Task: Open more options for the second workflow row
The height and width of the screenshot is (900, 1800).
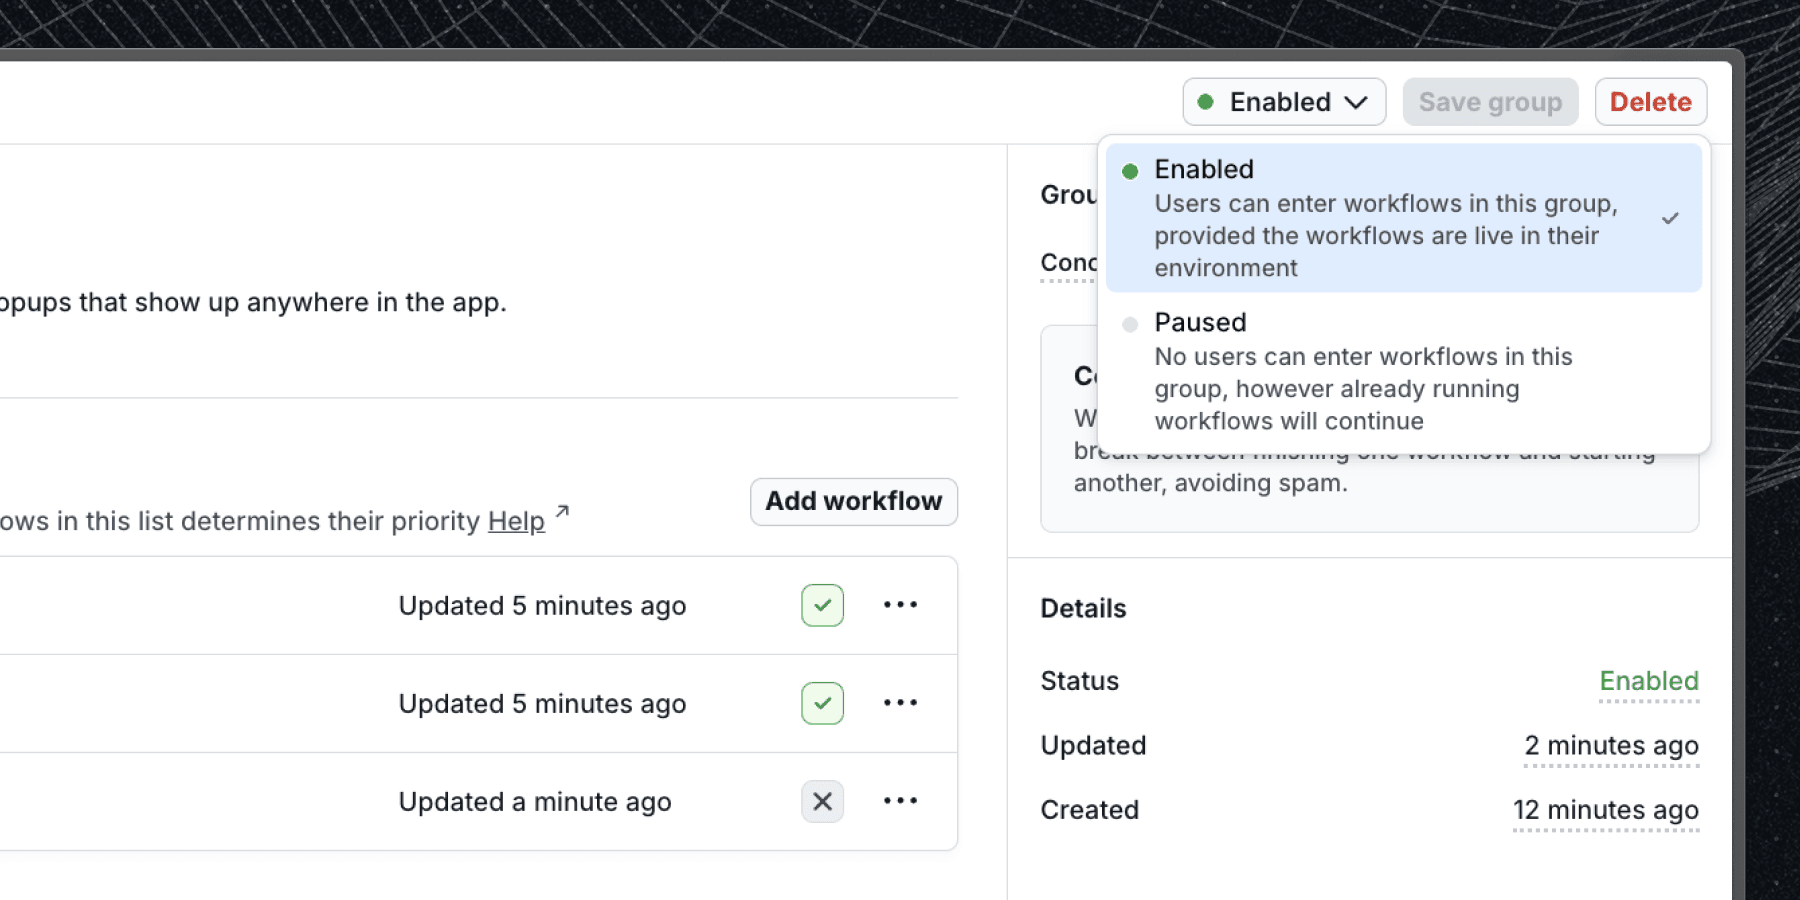Action: point(900,703)
